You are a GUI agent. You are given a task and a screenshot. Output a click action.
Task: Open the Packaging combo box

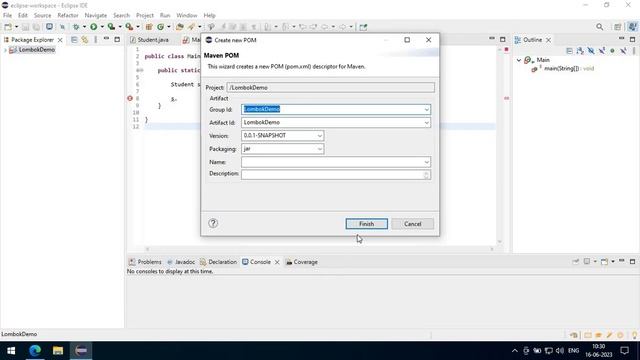point(282,149)
